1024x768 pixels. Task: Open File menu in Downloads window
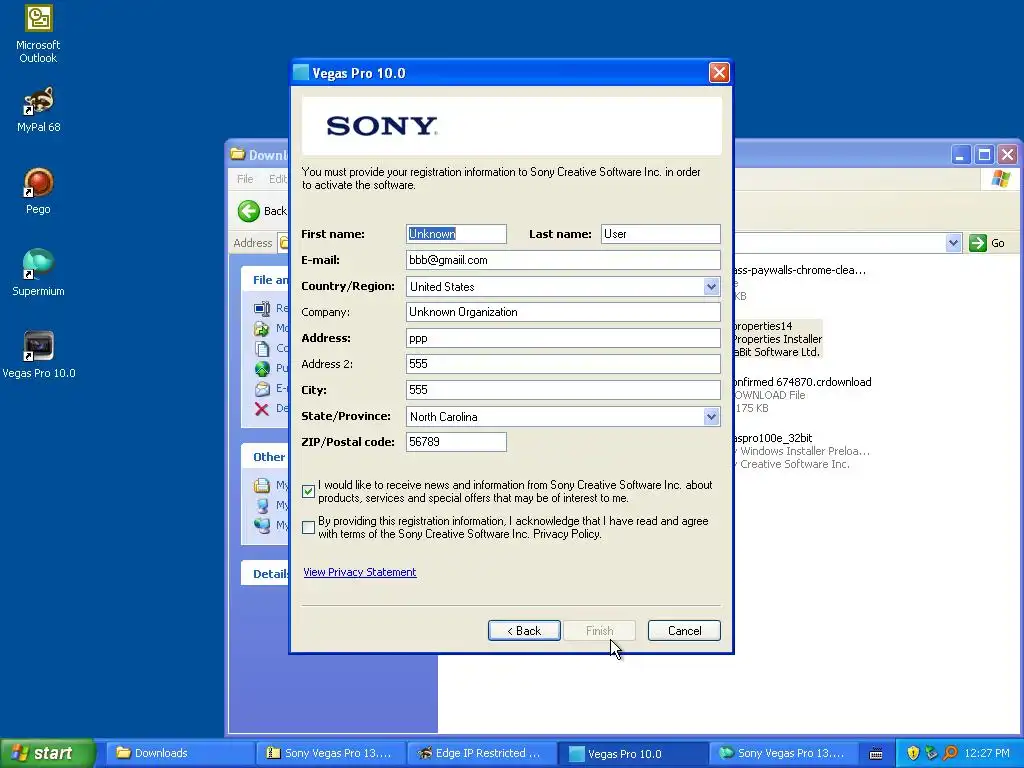click(x=246, y=179)
